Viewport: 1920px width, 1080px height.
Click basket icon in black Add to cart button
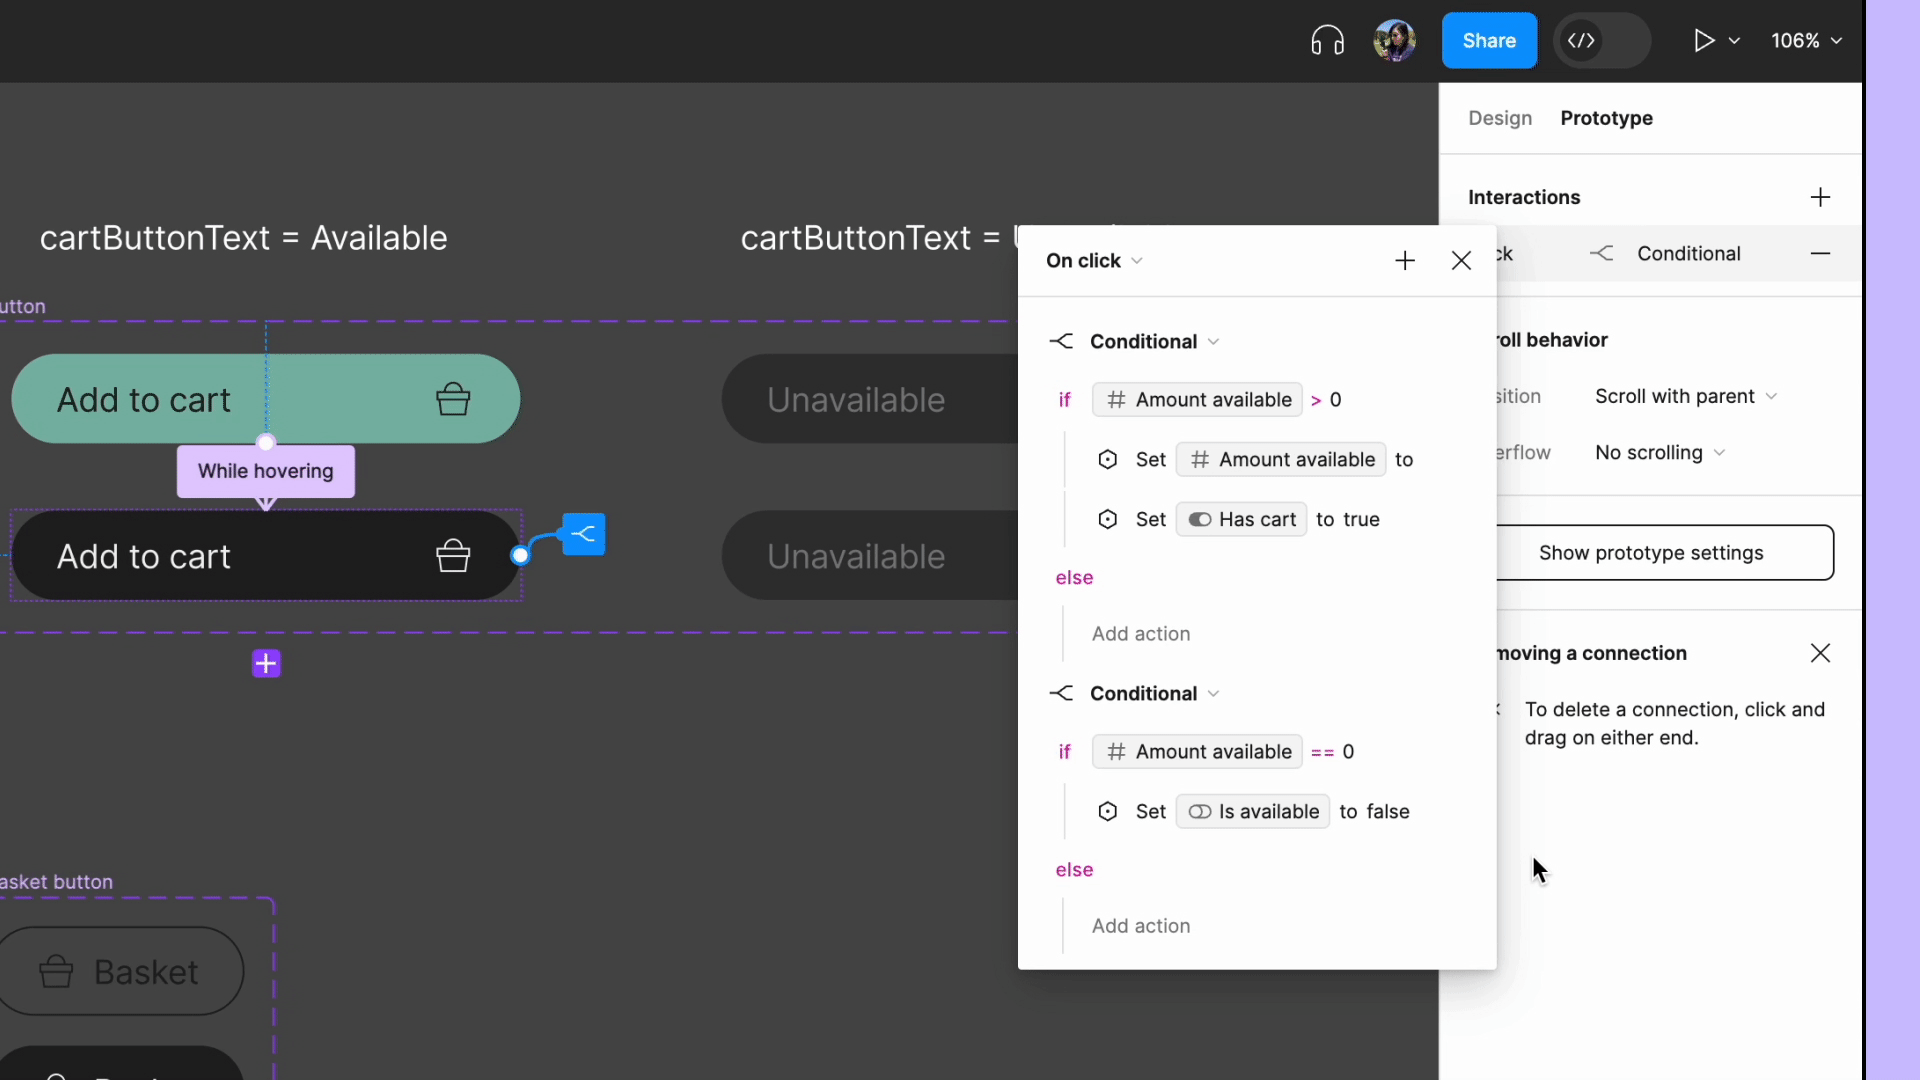pyautogui.click(x=453, y=556)
